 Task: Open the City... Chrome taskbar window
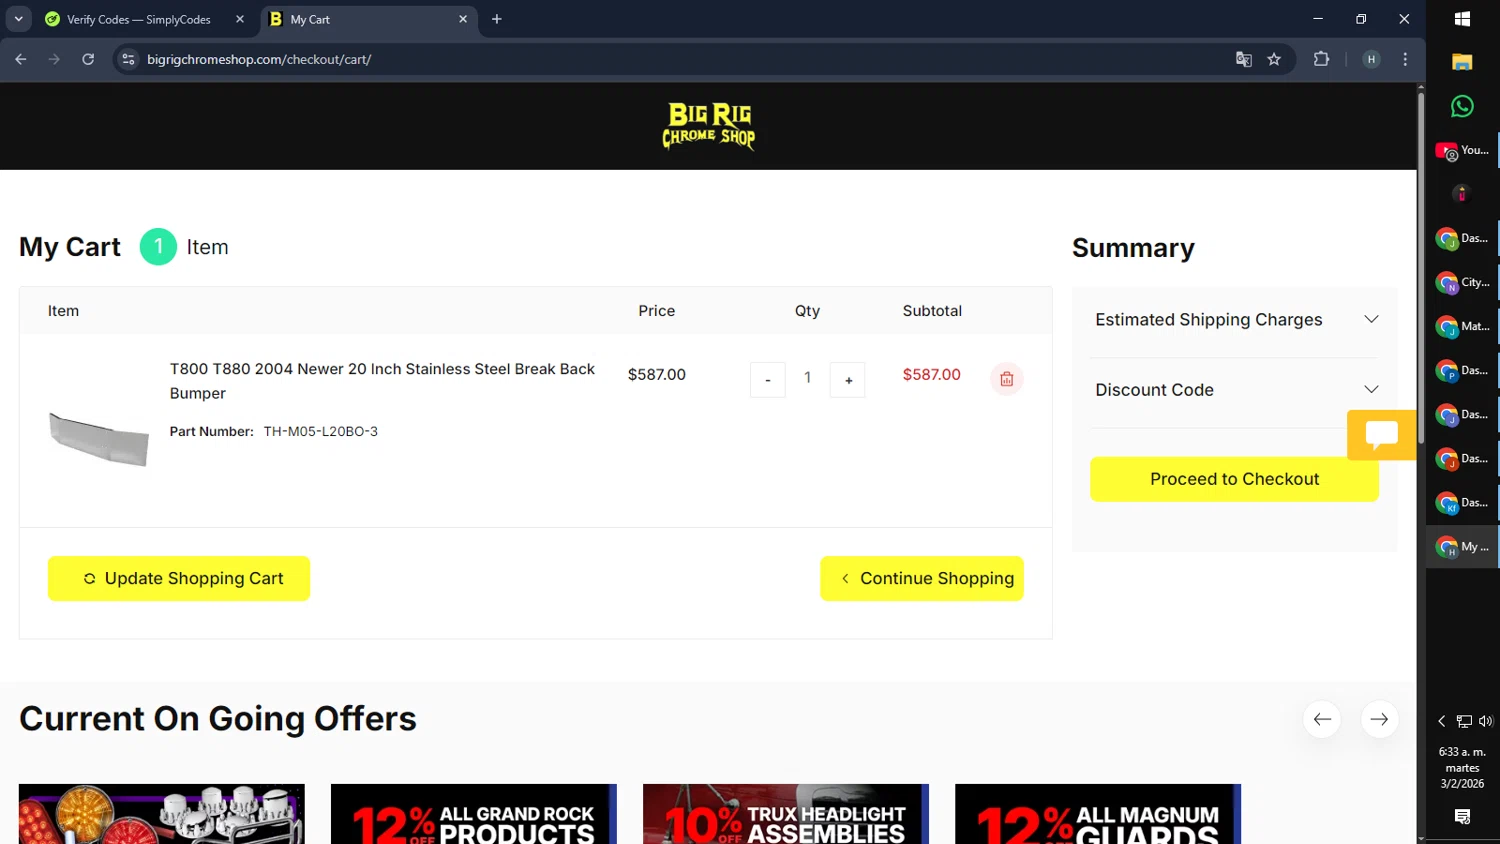[1462, 282]
